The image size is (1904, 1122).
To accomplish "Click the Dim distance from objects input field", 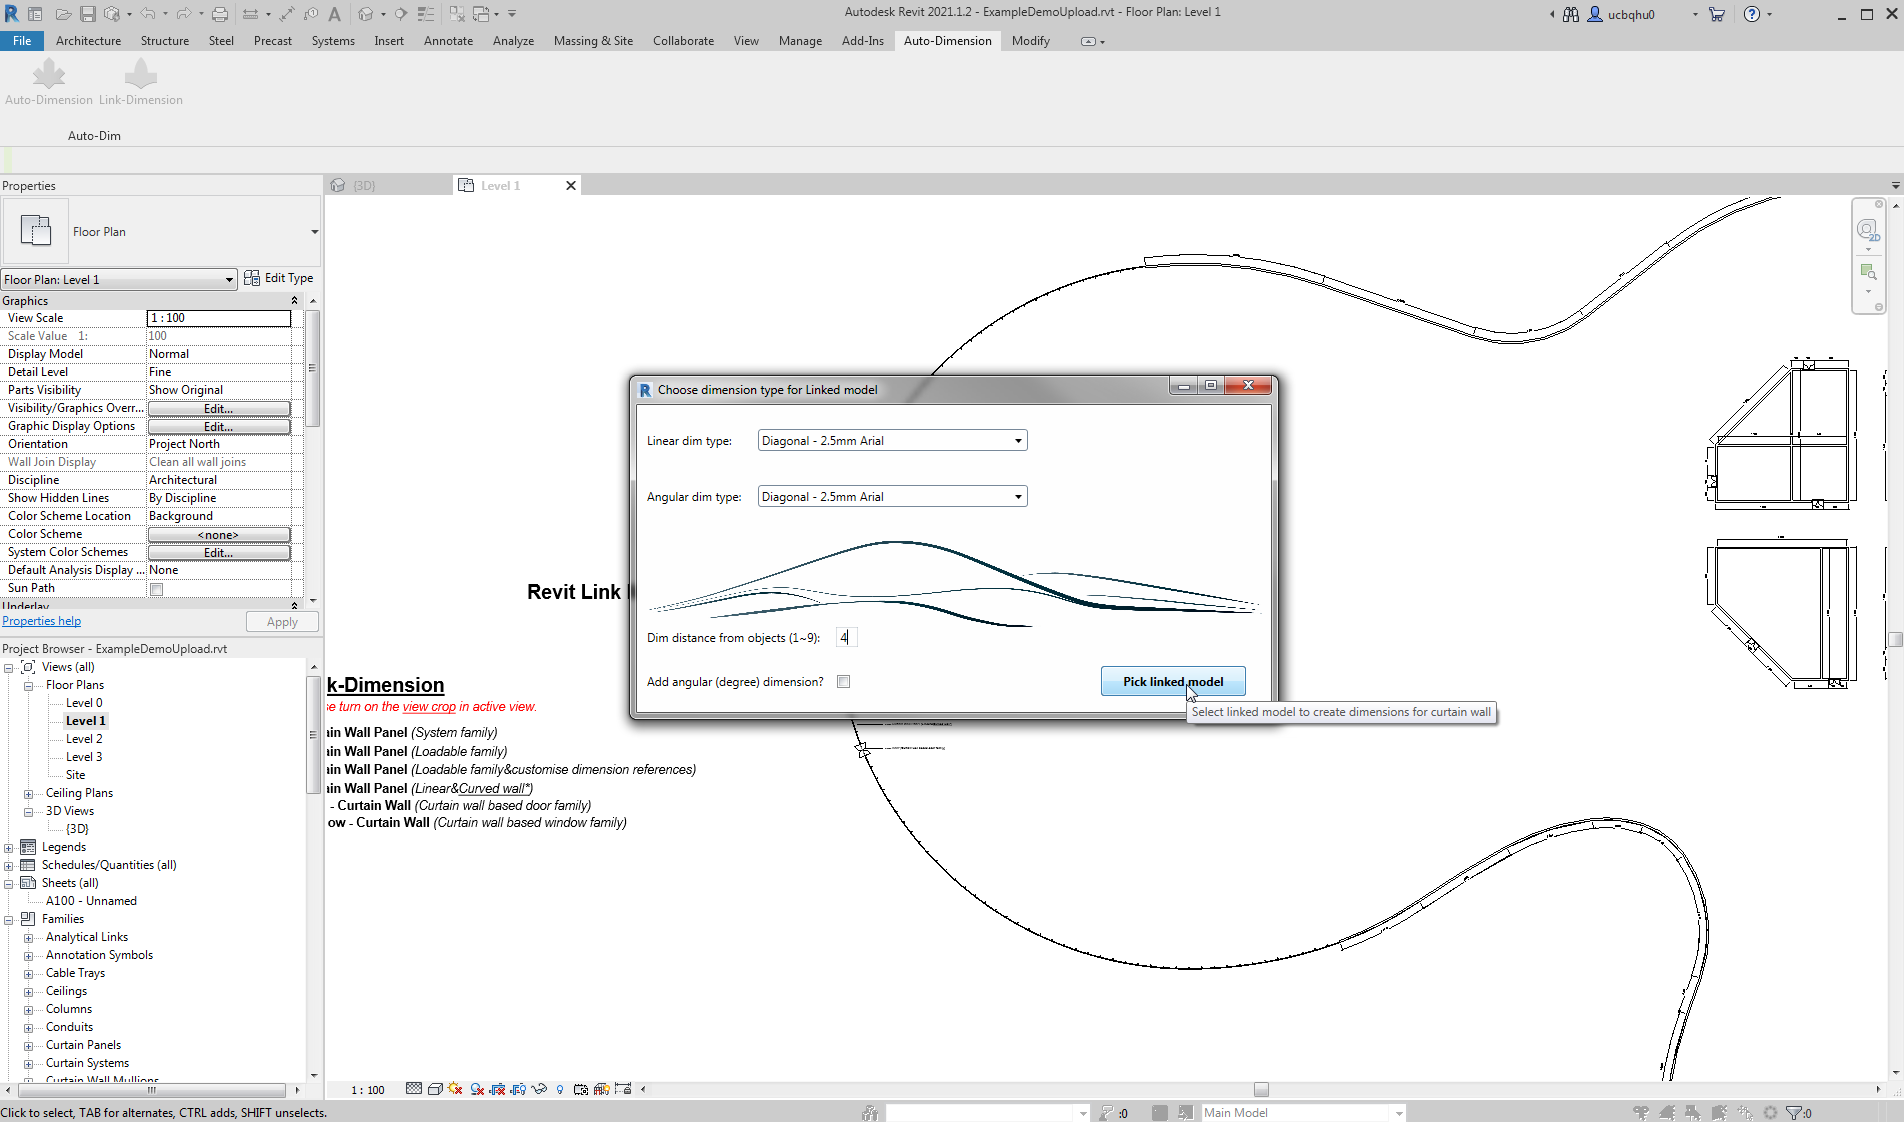I will (x=846, y=638).
